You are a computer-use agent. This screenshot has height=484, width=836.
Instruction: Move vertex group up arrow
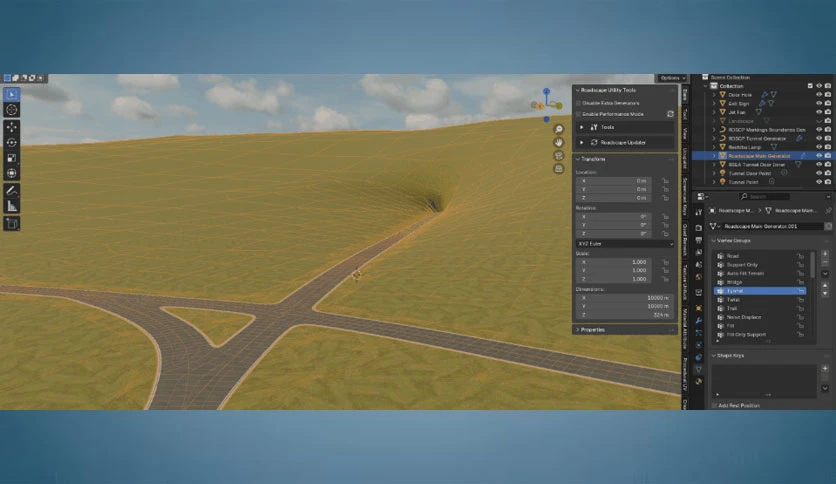tap(825, 285)
